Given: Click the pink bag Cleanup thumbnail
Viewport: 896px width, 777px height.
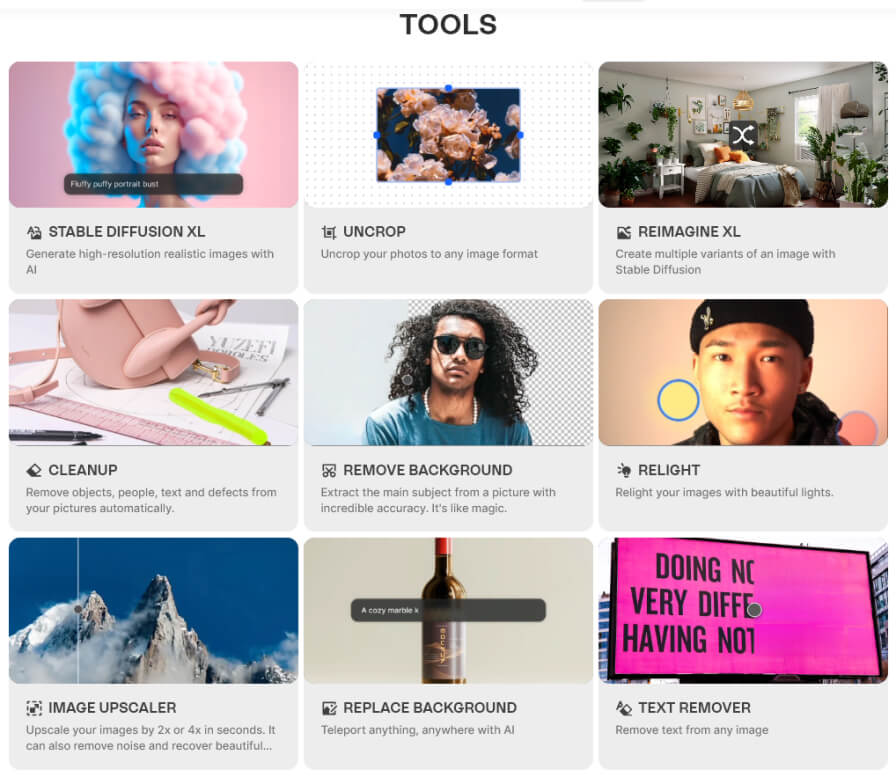Looking at the screenshot, I should tap(154, 373).
